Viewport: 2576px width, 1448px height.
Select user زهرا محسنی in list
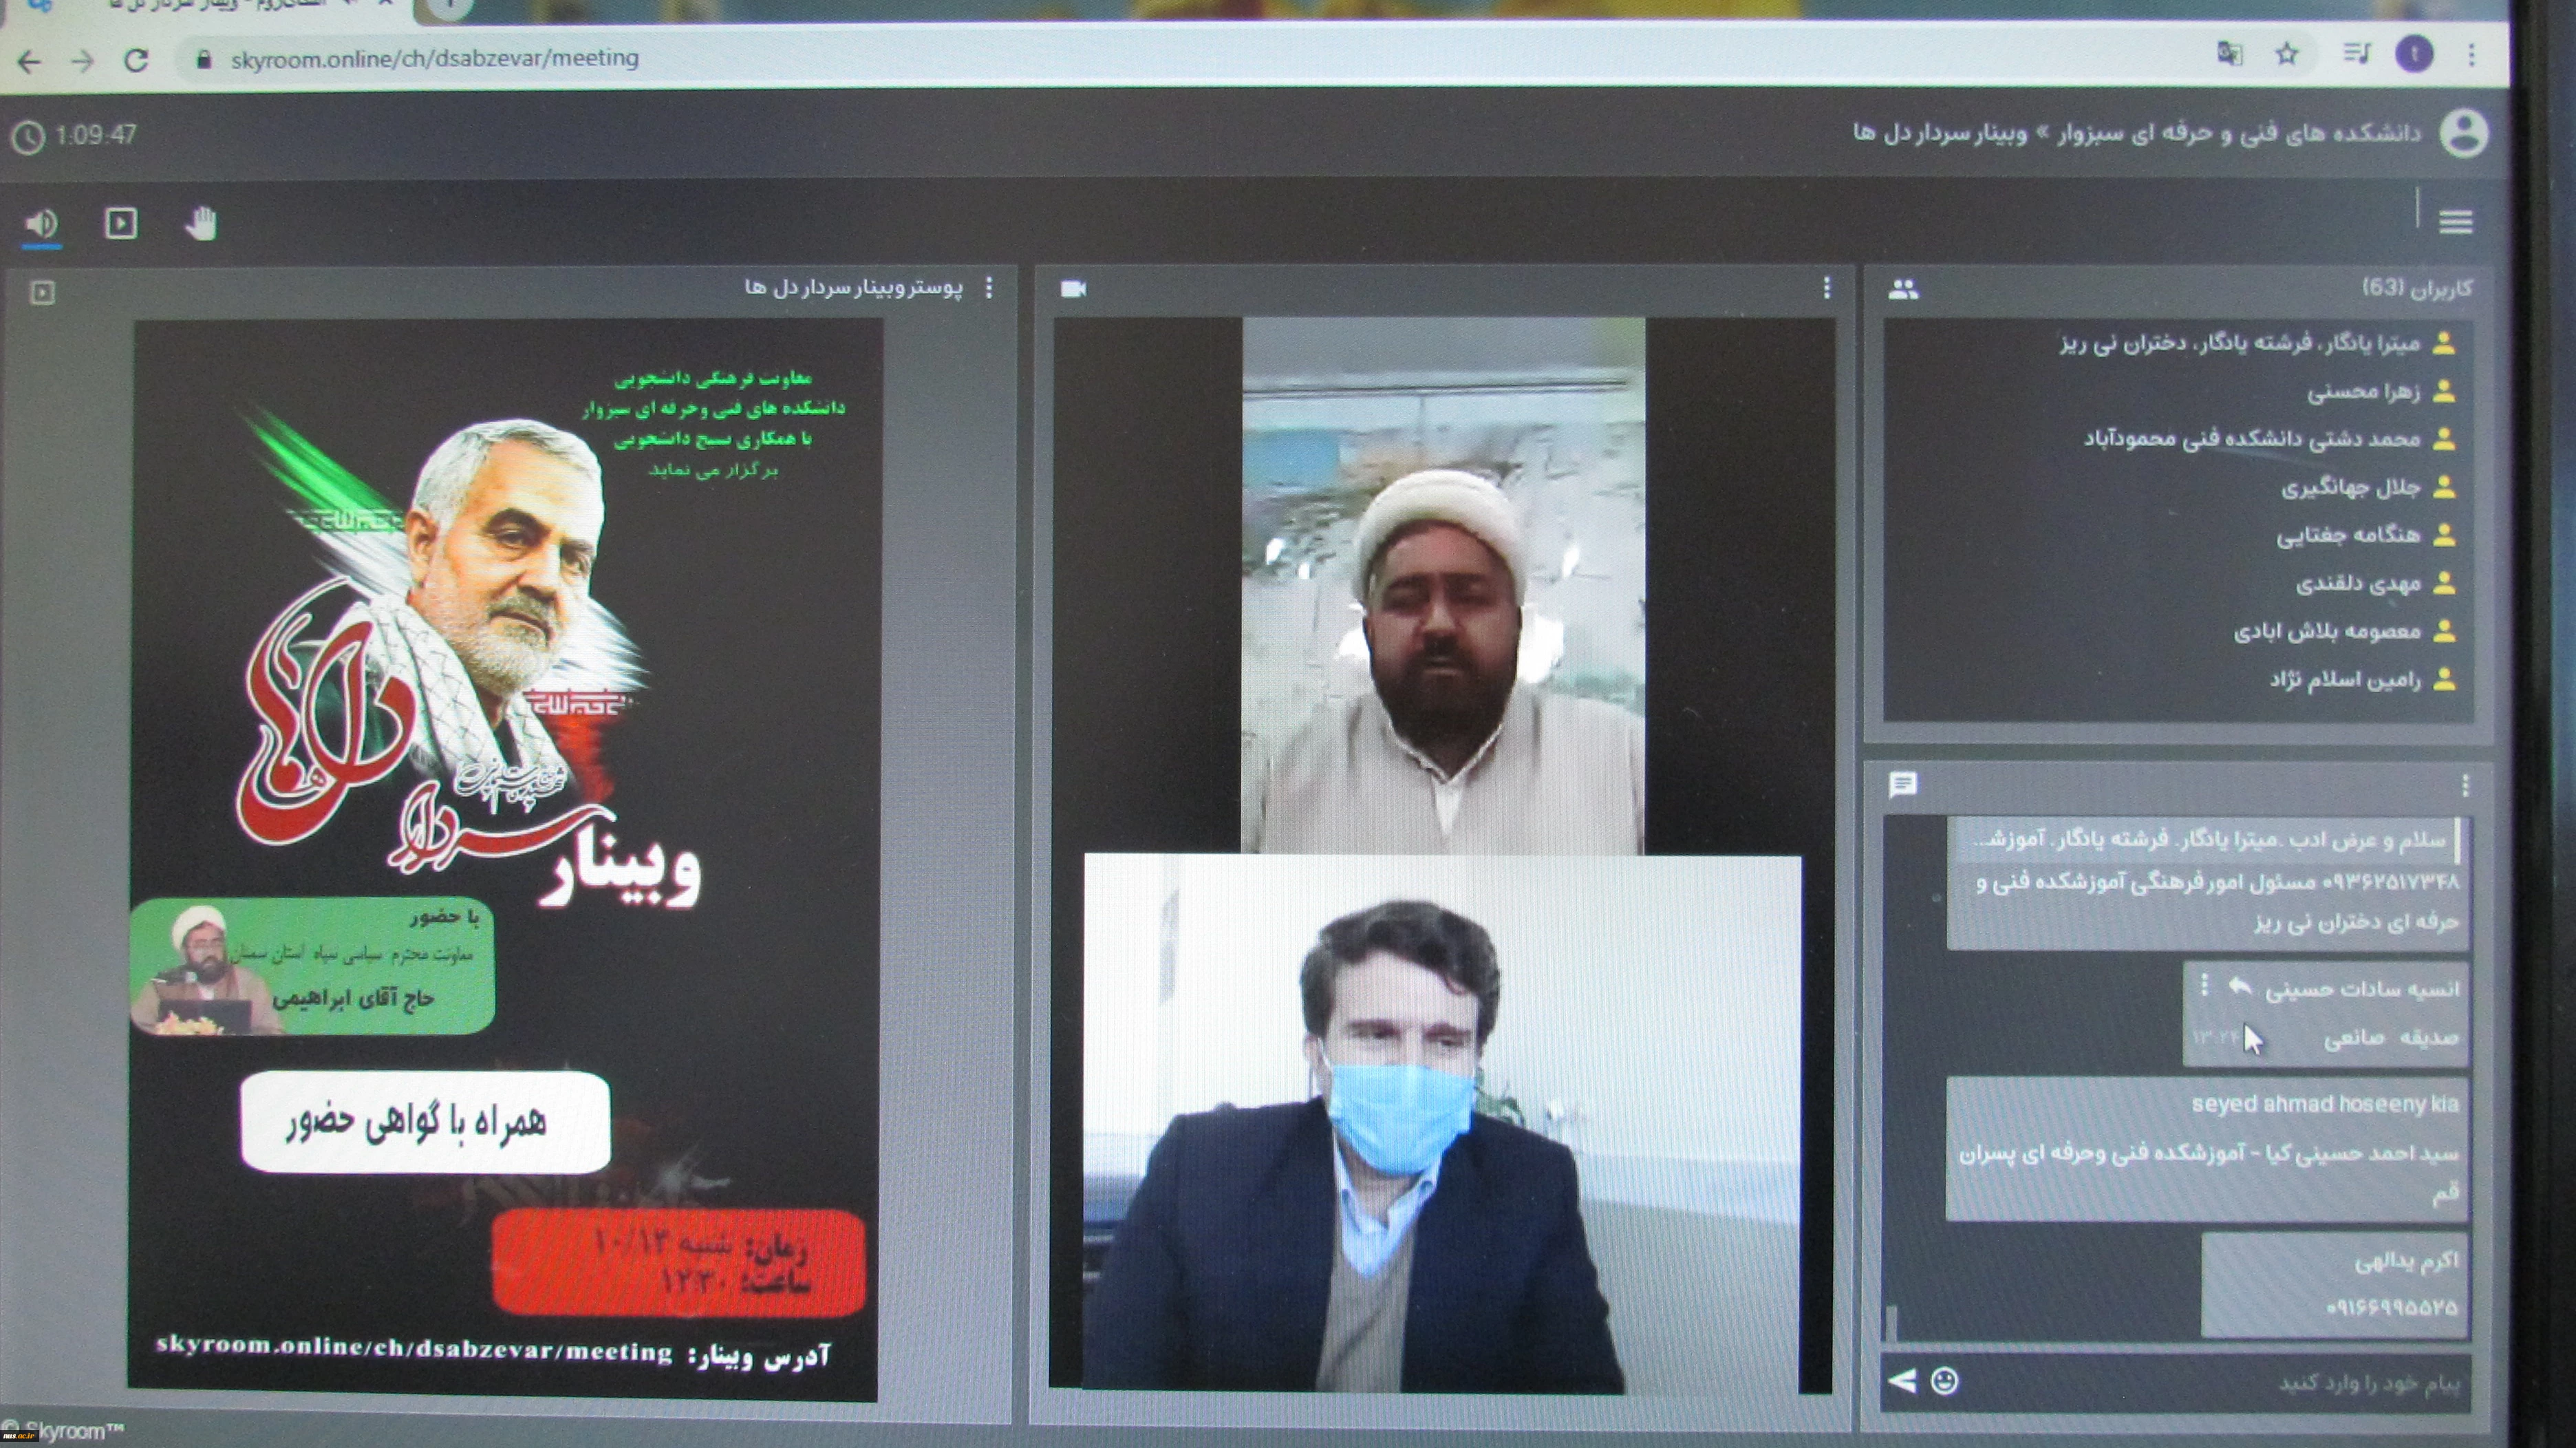coord(2364,392)
